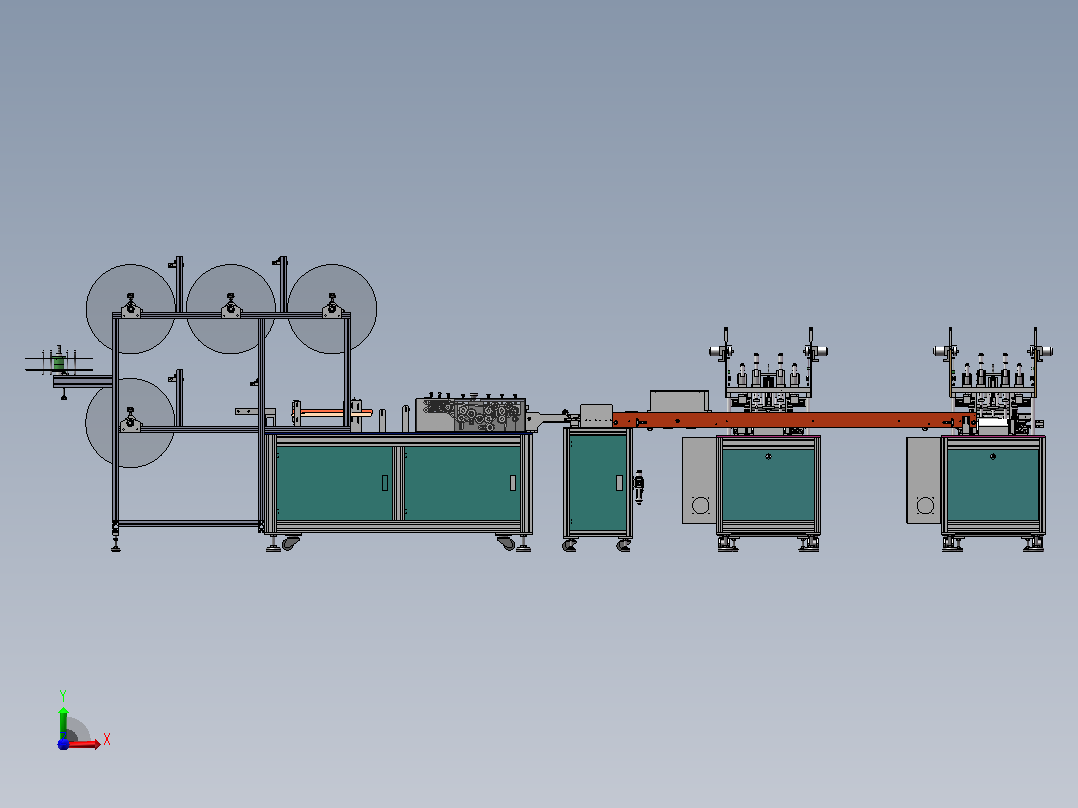Select the top-right material roll disc

coord(332,309)
